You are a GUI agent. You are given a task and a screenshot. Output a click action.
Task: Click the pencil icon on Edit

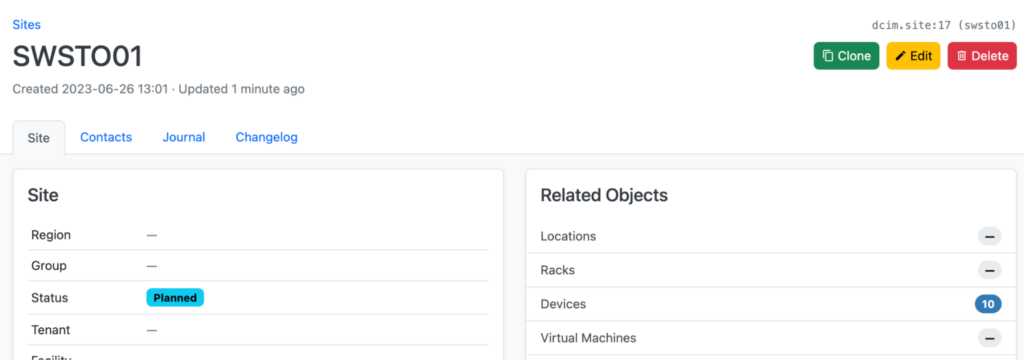pyautogui.click(x=901, y=56)
